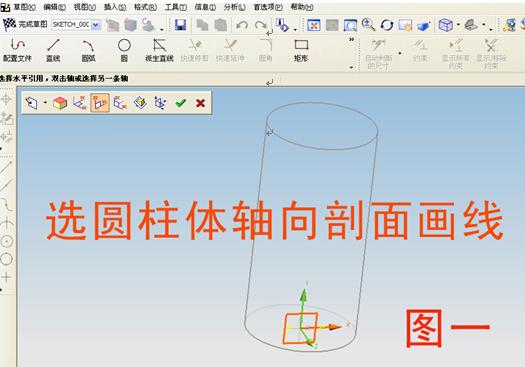The image size is (525, 367).
Task: Click the Fit view icon with orange X
Action: 314,25
